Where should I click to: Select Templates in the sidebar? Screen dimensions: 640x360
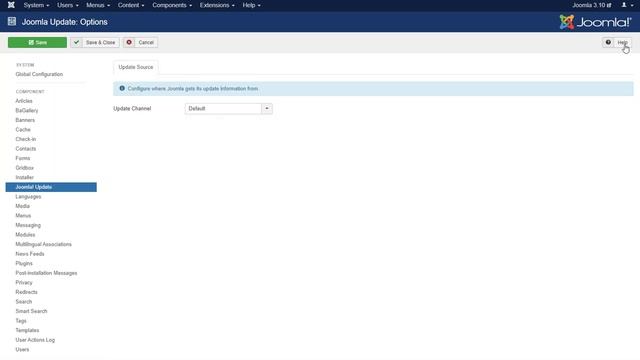(x=27, y=330)
